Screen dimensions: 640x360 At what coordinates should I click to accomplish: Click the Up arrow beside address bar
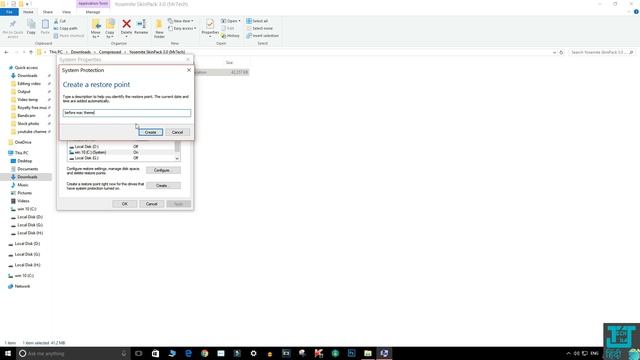point(31,52)
